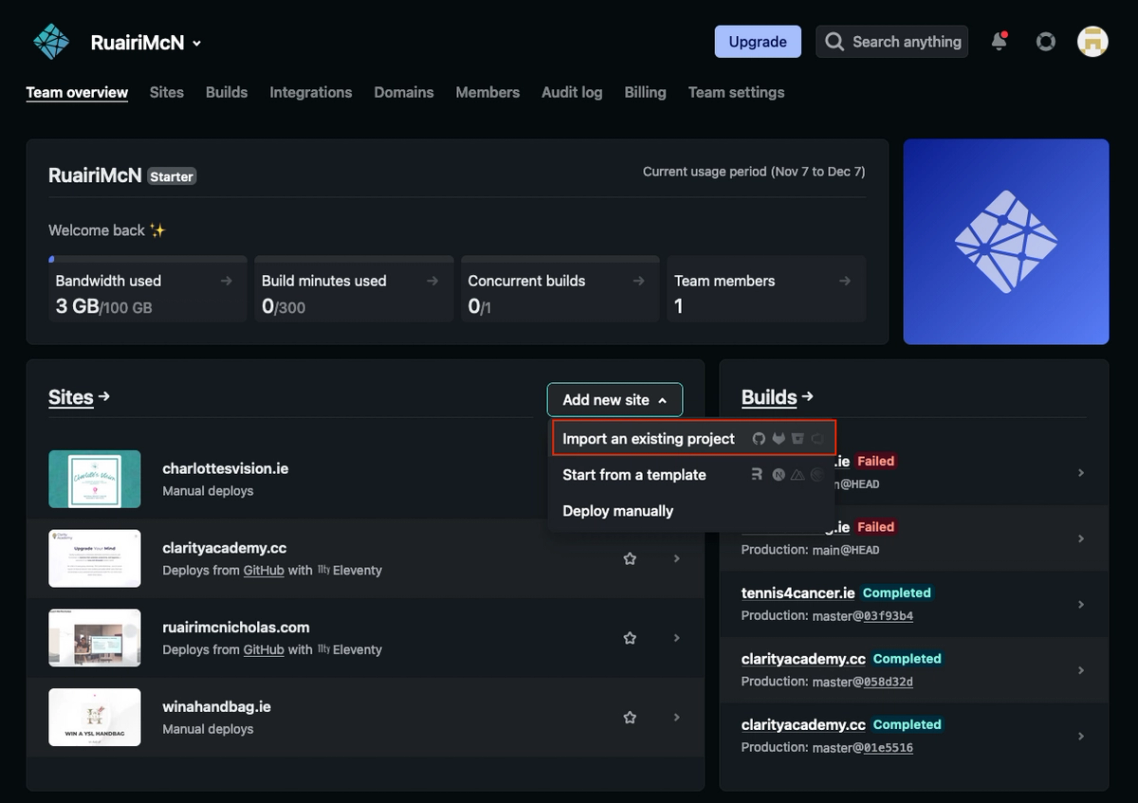Open the Sites heading link
Screen dimensions: 1138x803
(x=70, y=397)
